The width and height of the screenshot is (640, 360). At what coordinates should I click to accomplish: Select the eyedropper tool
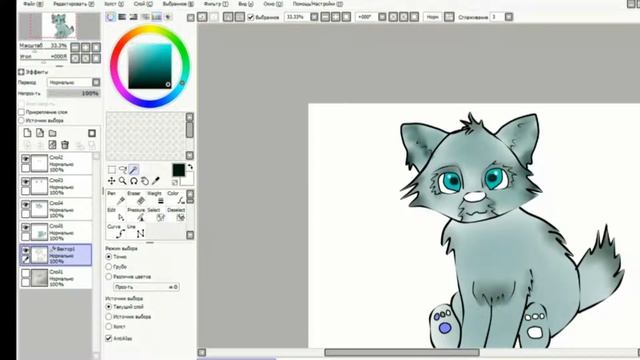coord(156,181)
